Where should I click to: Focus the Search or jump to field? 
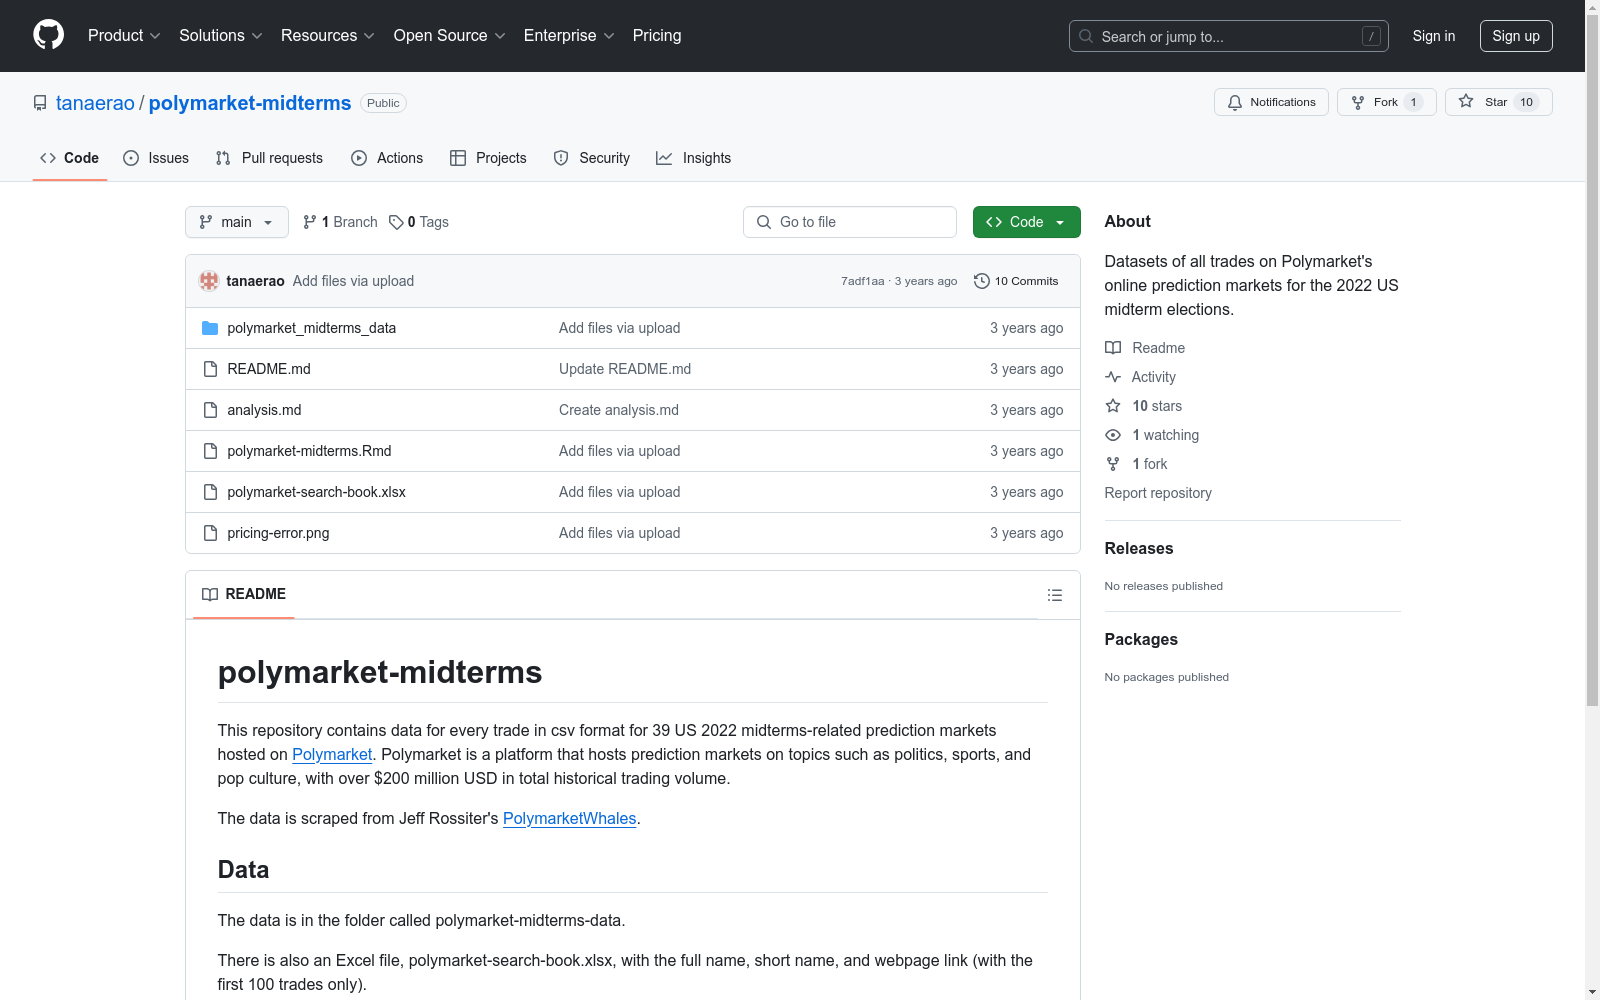click(1229, 36)
